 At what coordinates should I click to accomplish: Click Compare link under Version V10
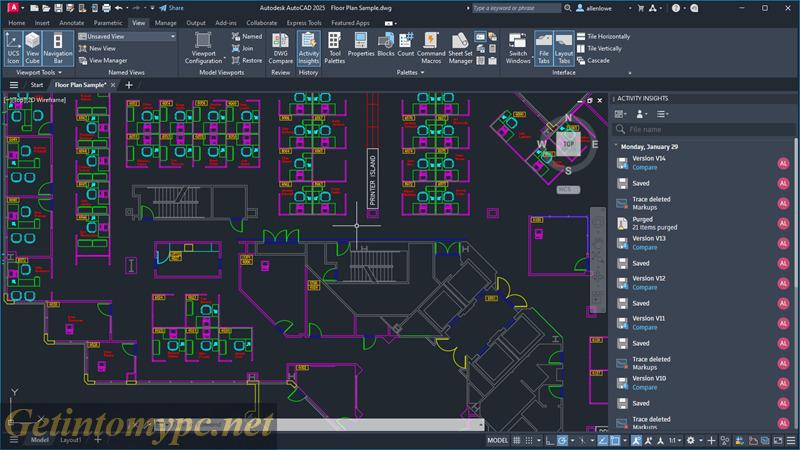click(644, 387)
